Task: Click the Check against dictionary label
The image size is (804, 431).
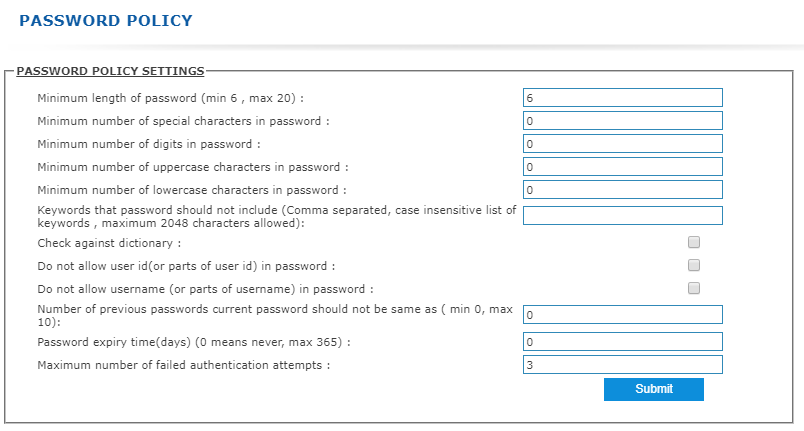Action: pyautogui.click(x=109, y=243)
